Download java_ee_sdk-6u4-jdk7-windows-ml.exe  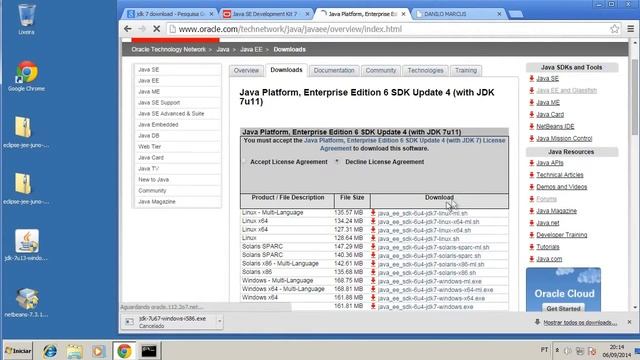pos(429,281)
